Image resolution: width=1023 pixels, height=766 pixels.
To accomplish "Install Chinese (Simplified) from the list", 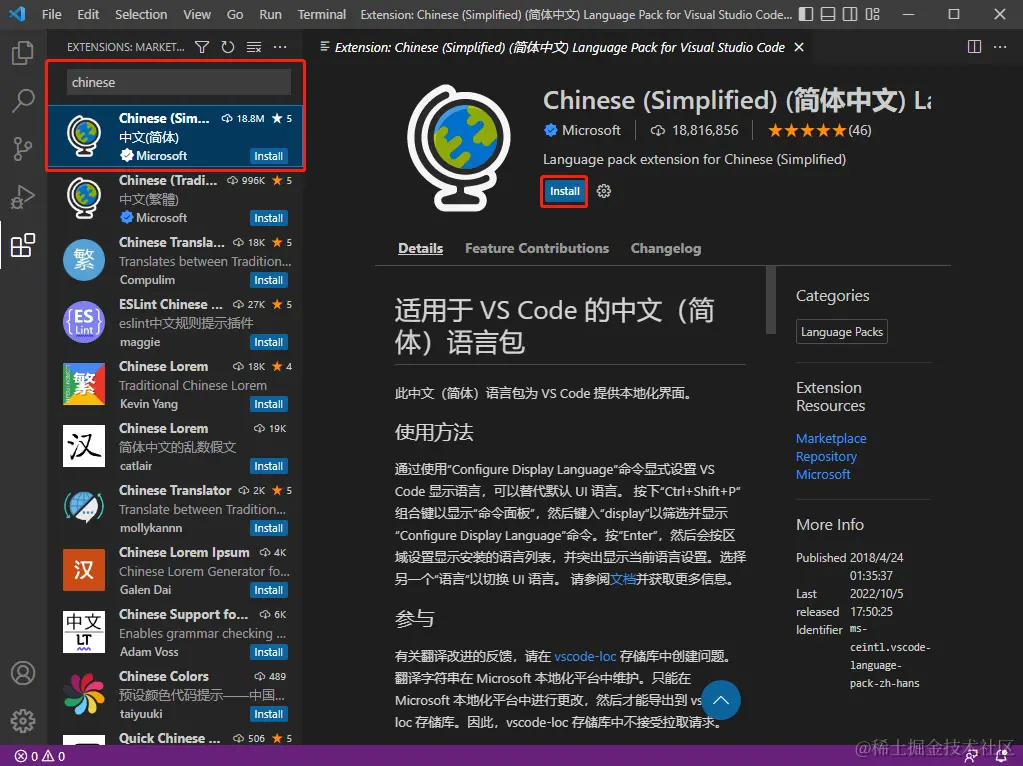I will 268,156.
